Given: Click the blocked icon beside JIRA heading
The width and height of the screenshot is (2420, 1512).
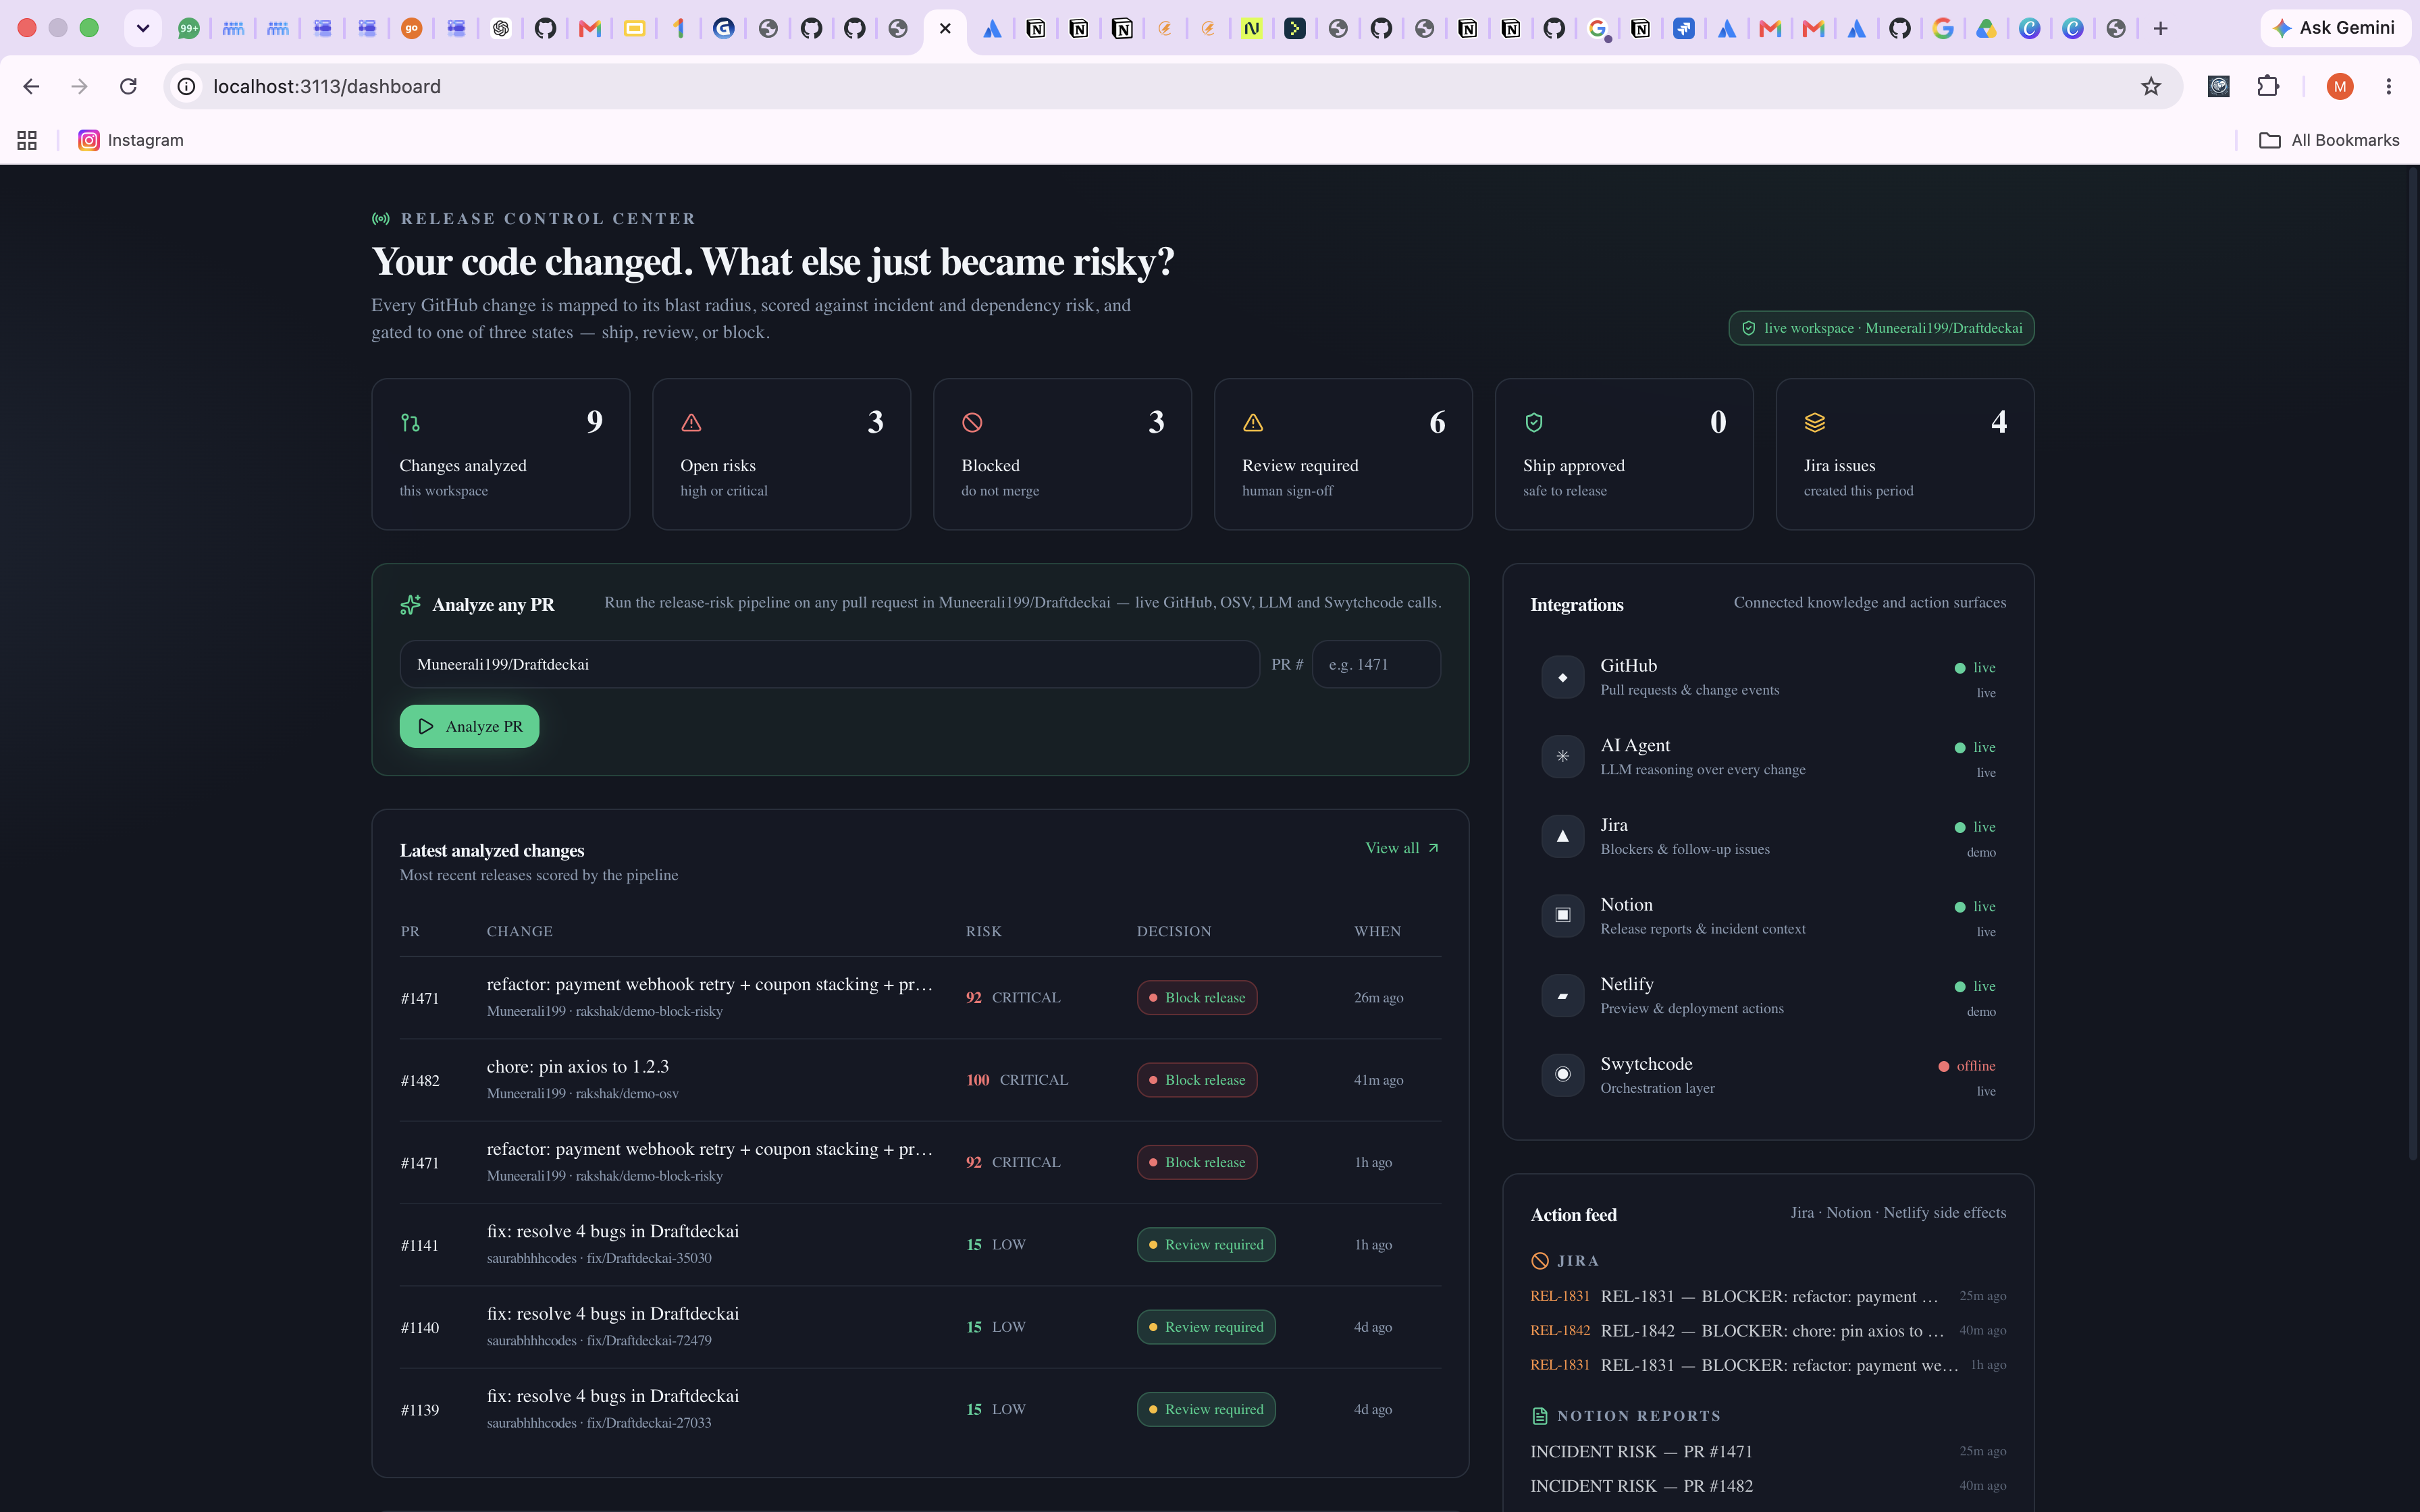Looking at the screenshot, I should coord(1540,1261).
